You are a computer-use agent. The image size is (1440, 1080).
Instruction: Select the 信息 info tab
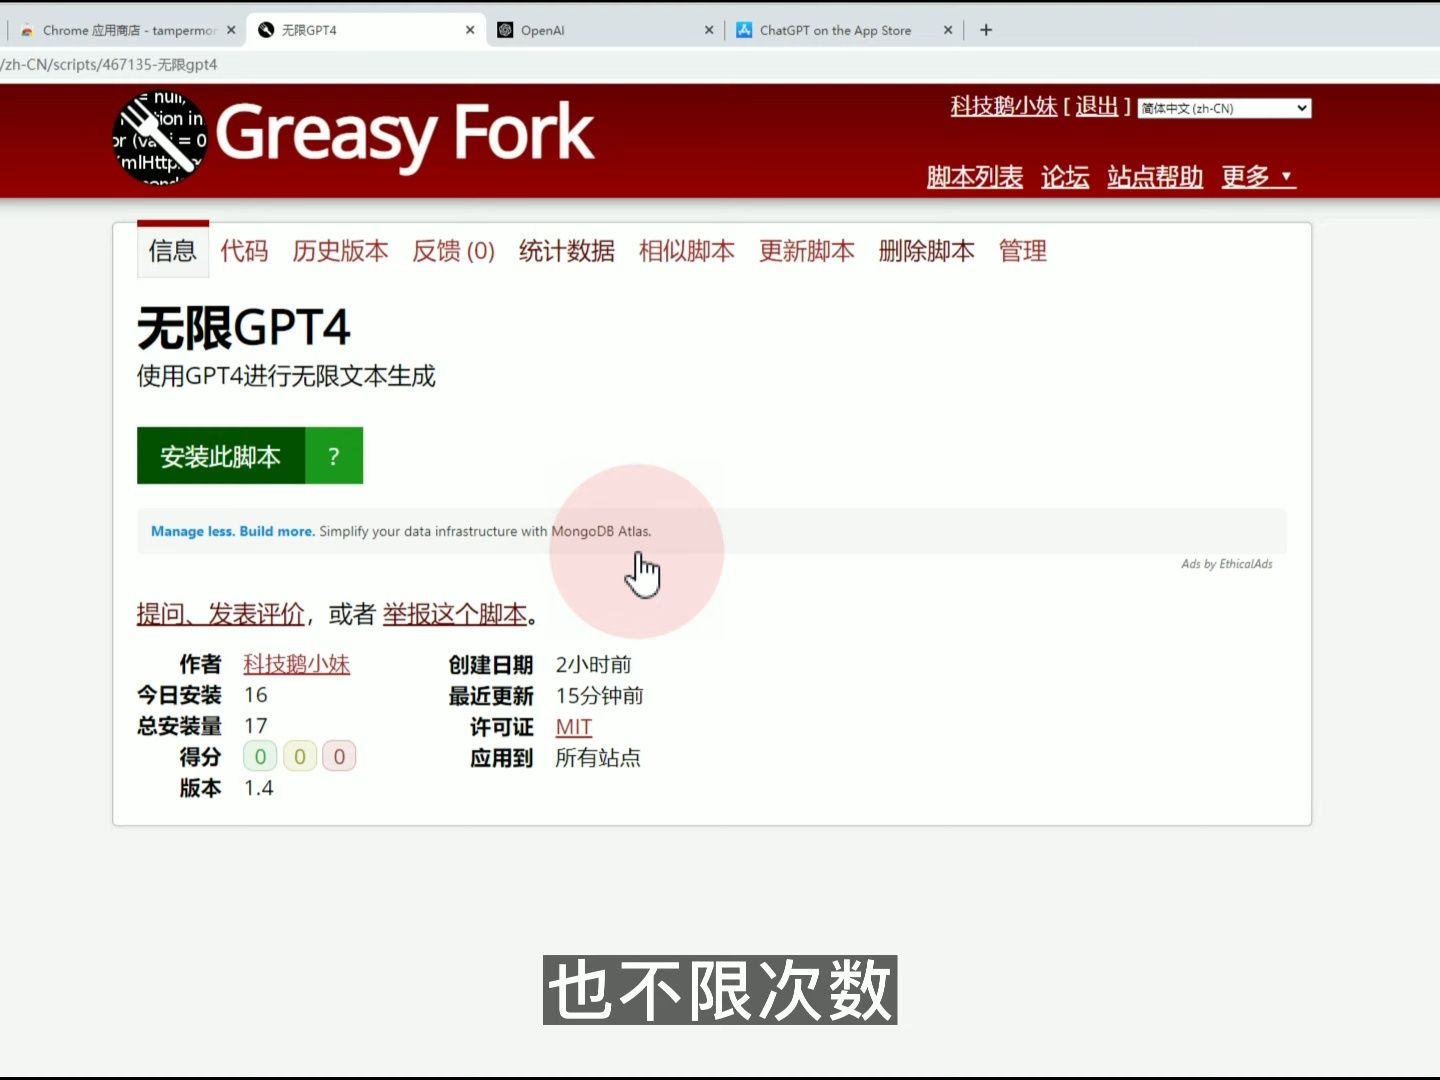(172, 250)
